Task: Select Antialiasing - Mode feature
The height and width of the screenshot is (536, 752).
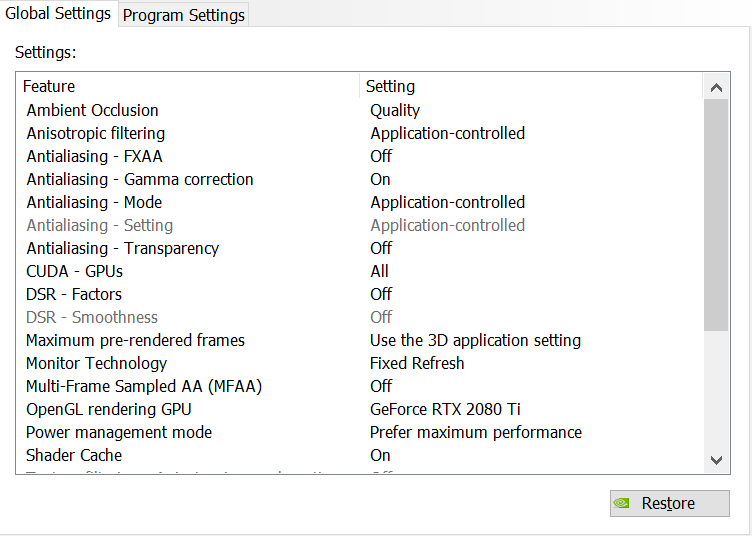Action: tap(94, 202)
